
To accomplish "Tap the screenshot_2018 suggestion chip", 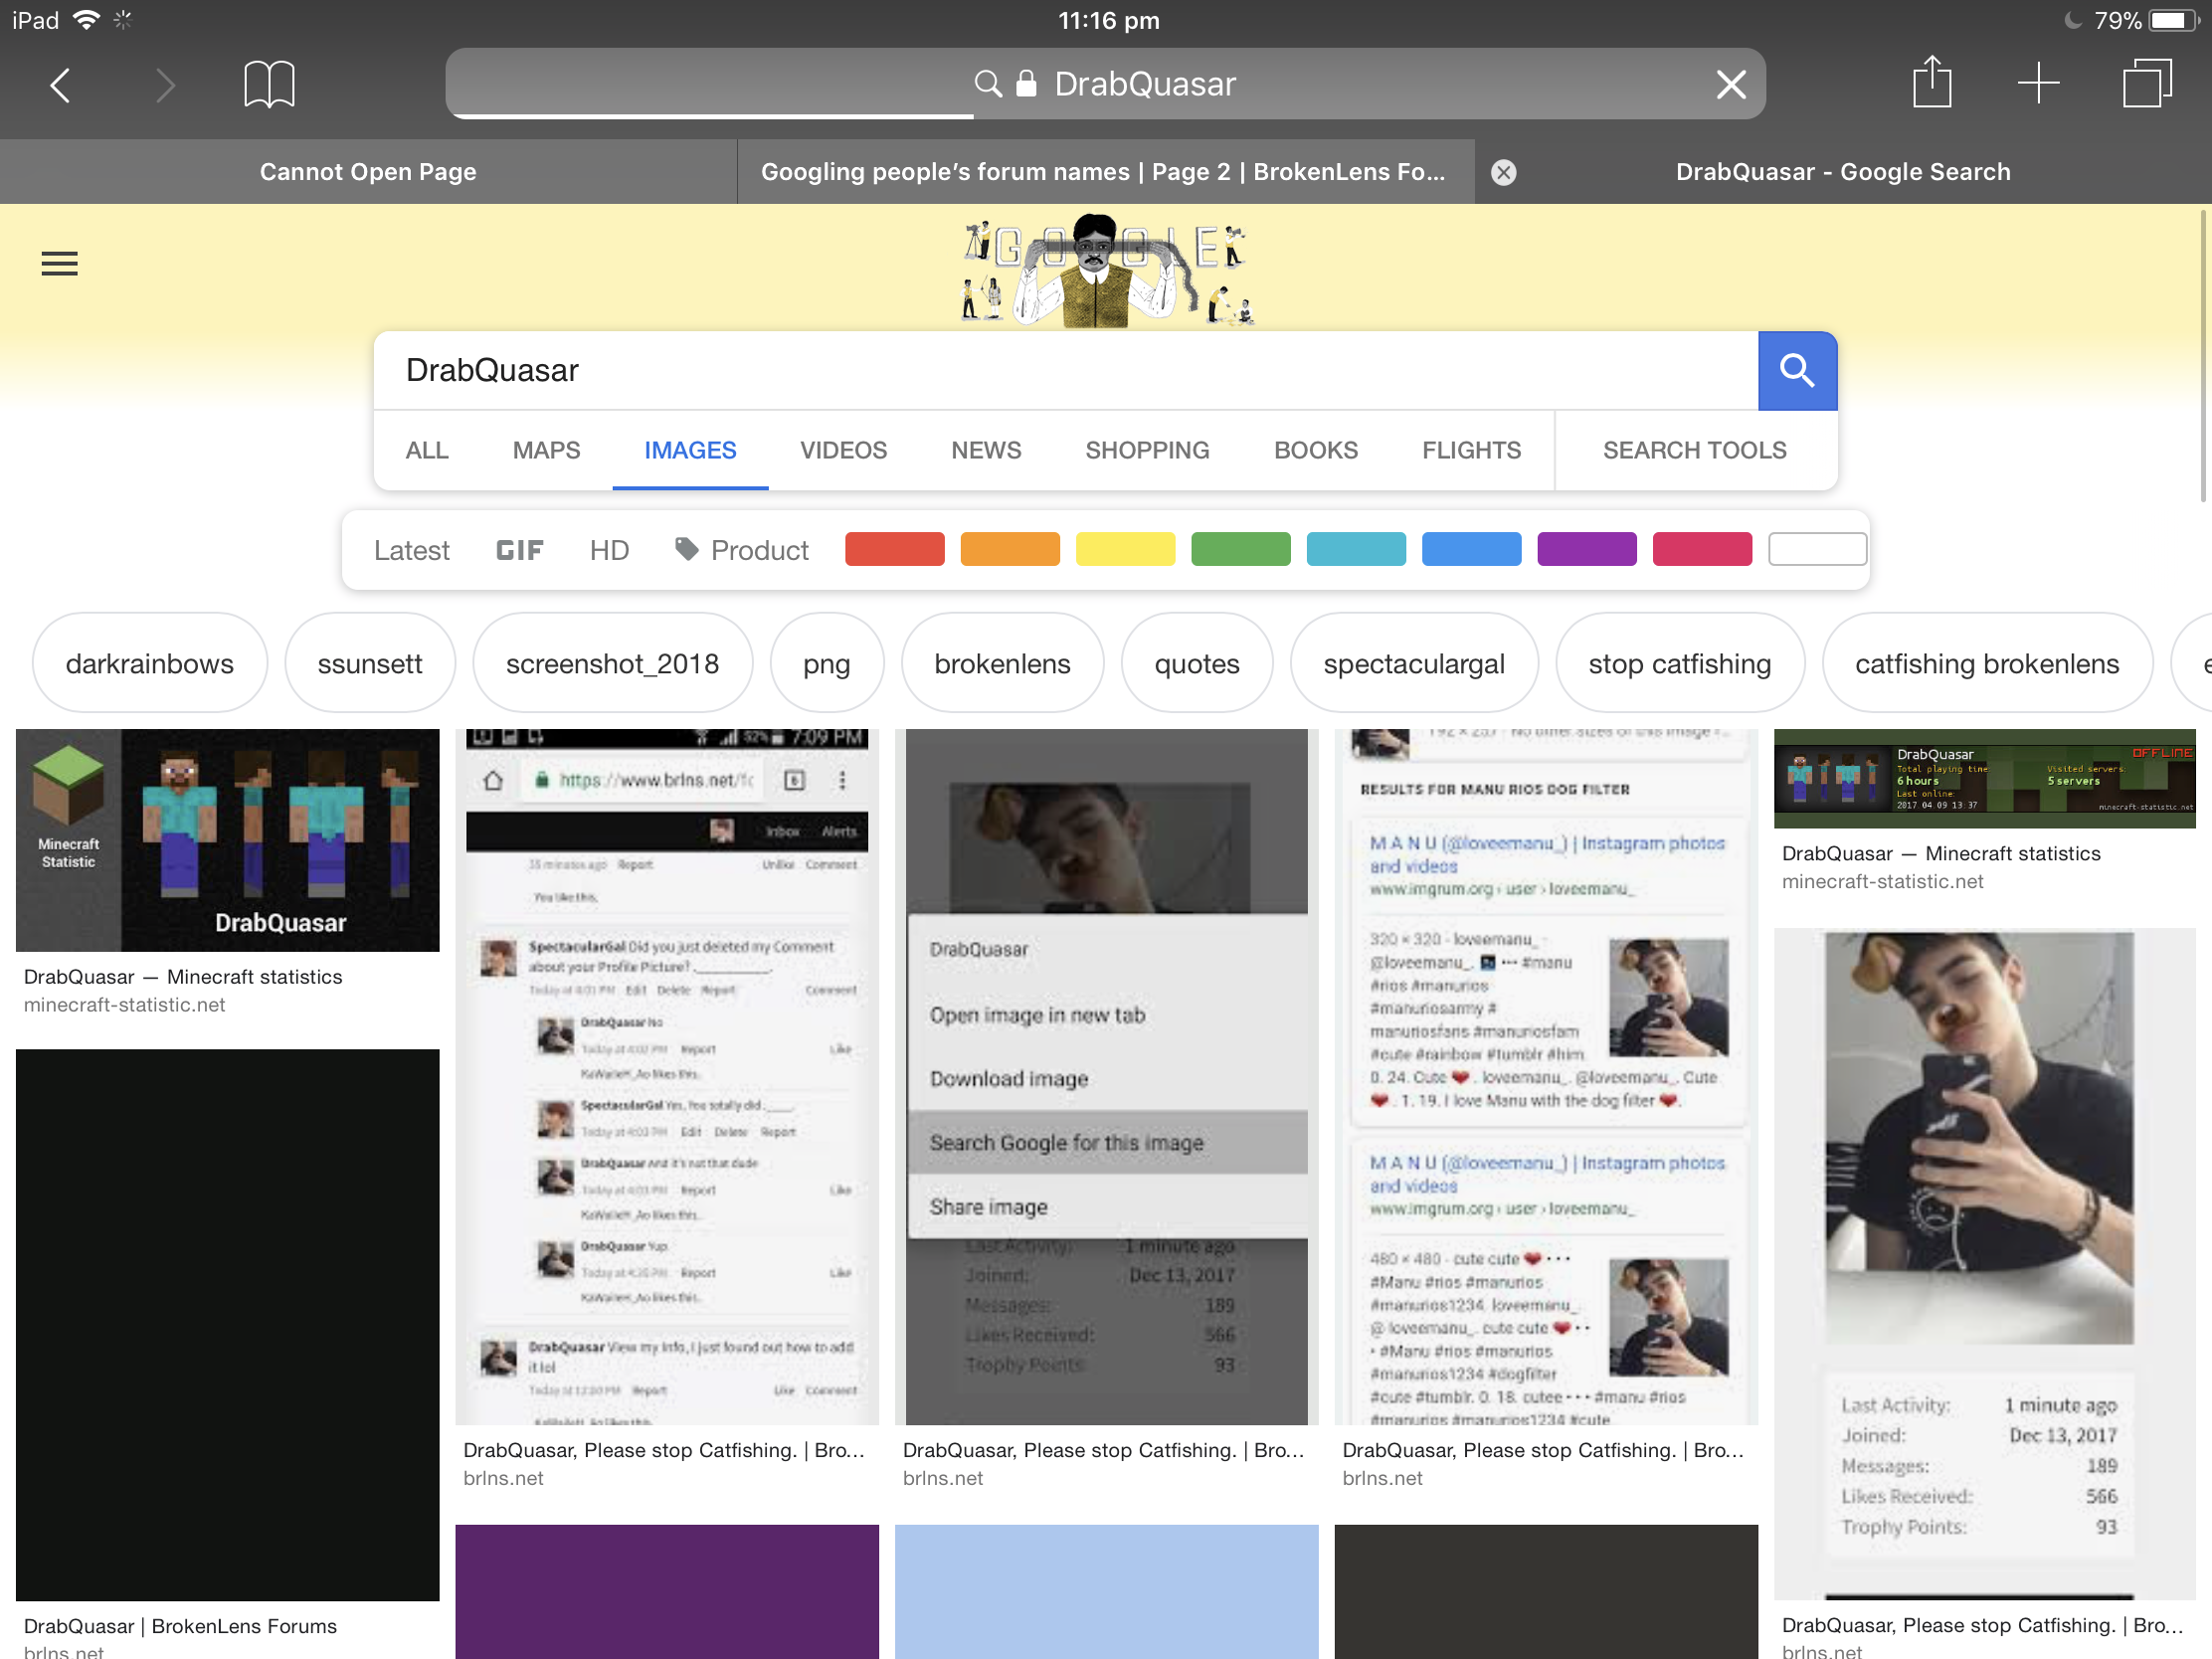I will [612, 663].
